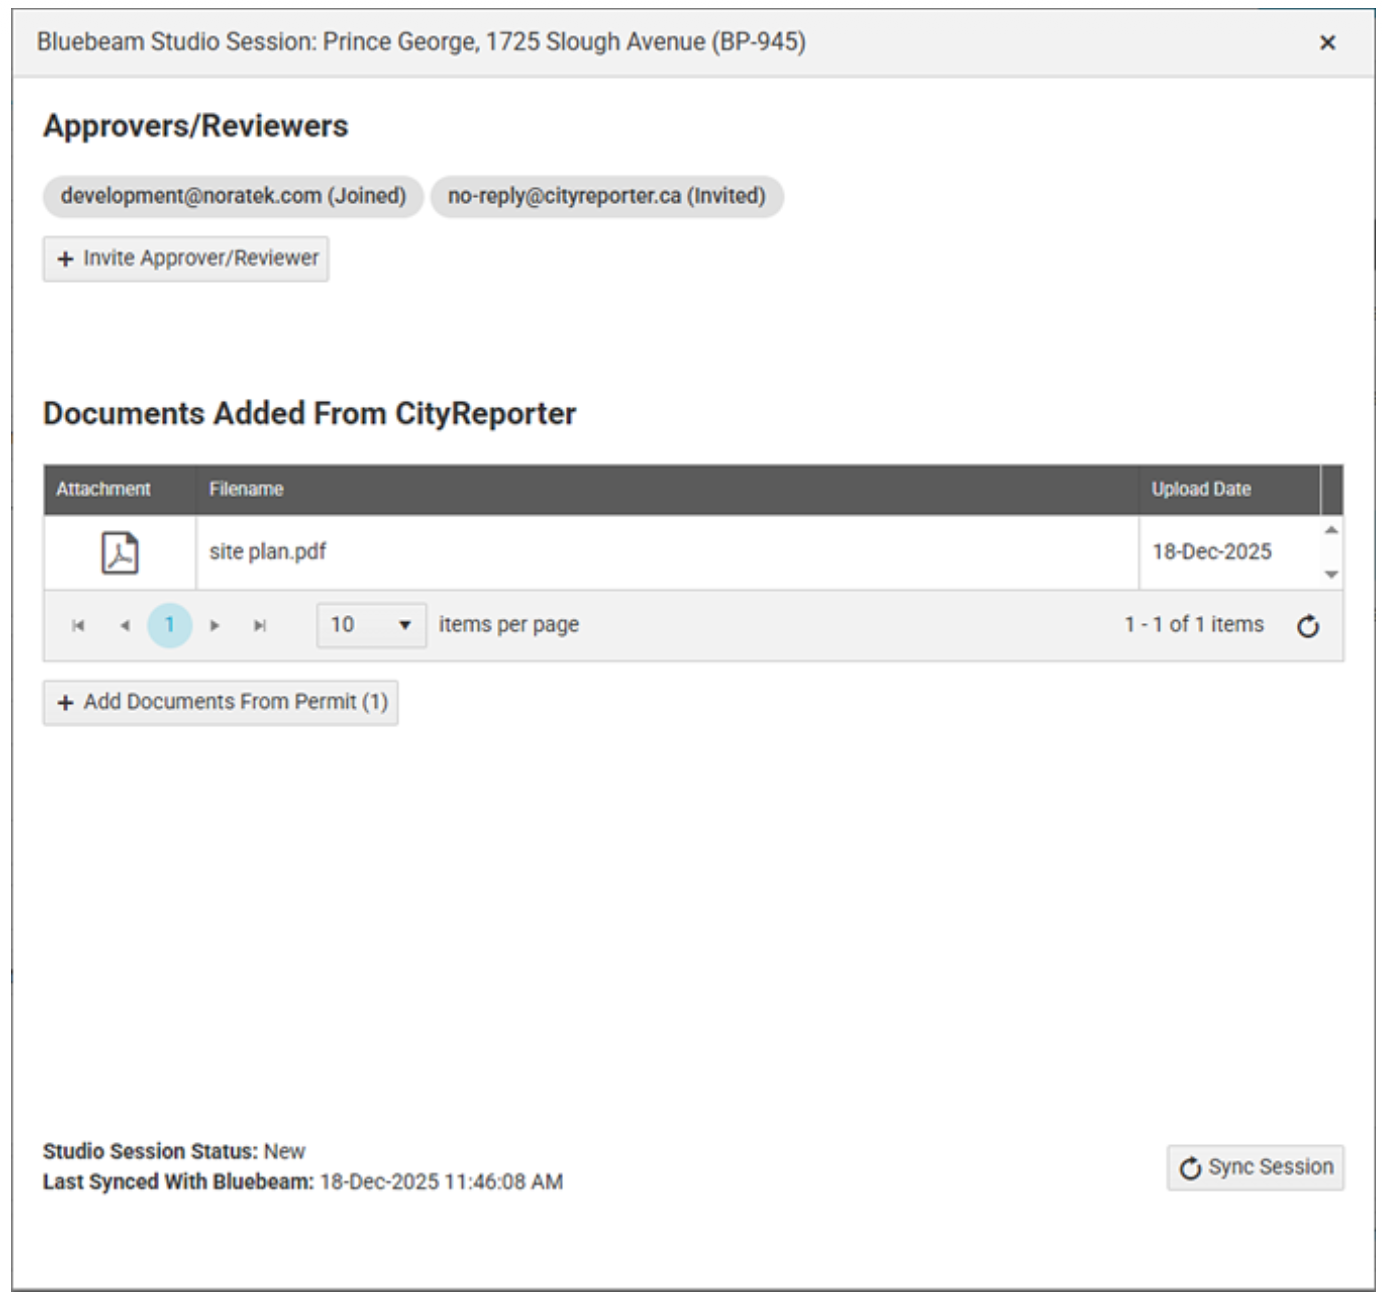
Task: Click the Attachment column header
Action: pos(103,489)
